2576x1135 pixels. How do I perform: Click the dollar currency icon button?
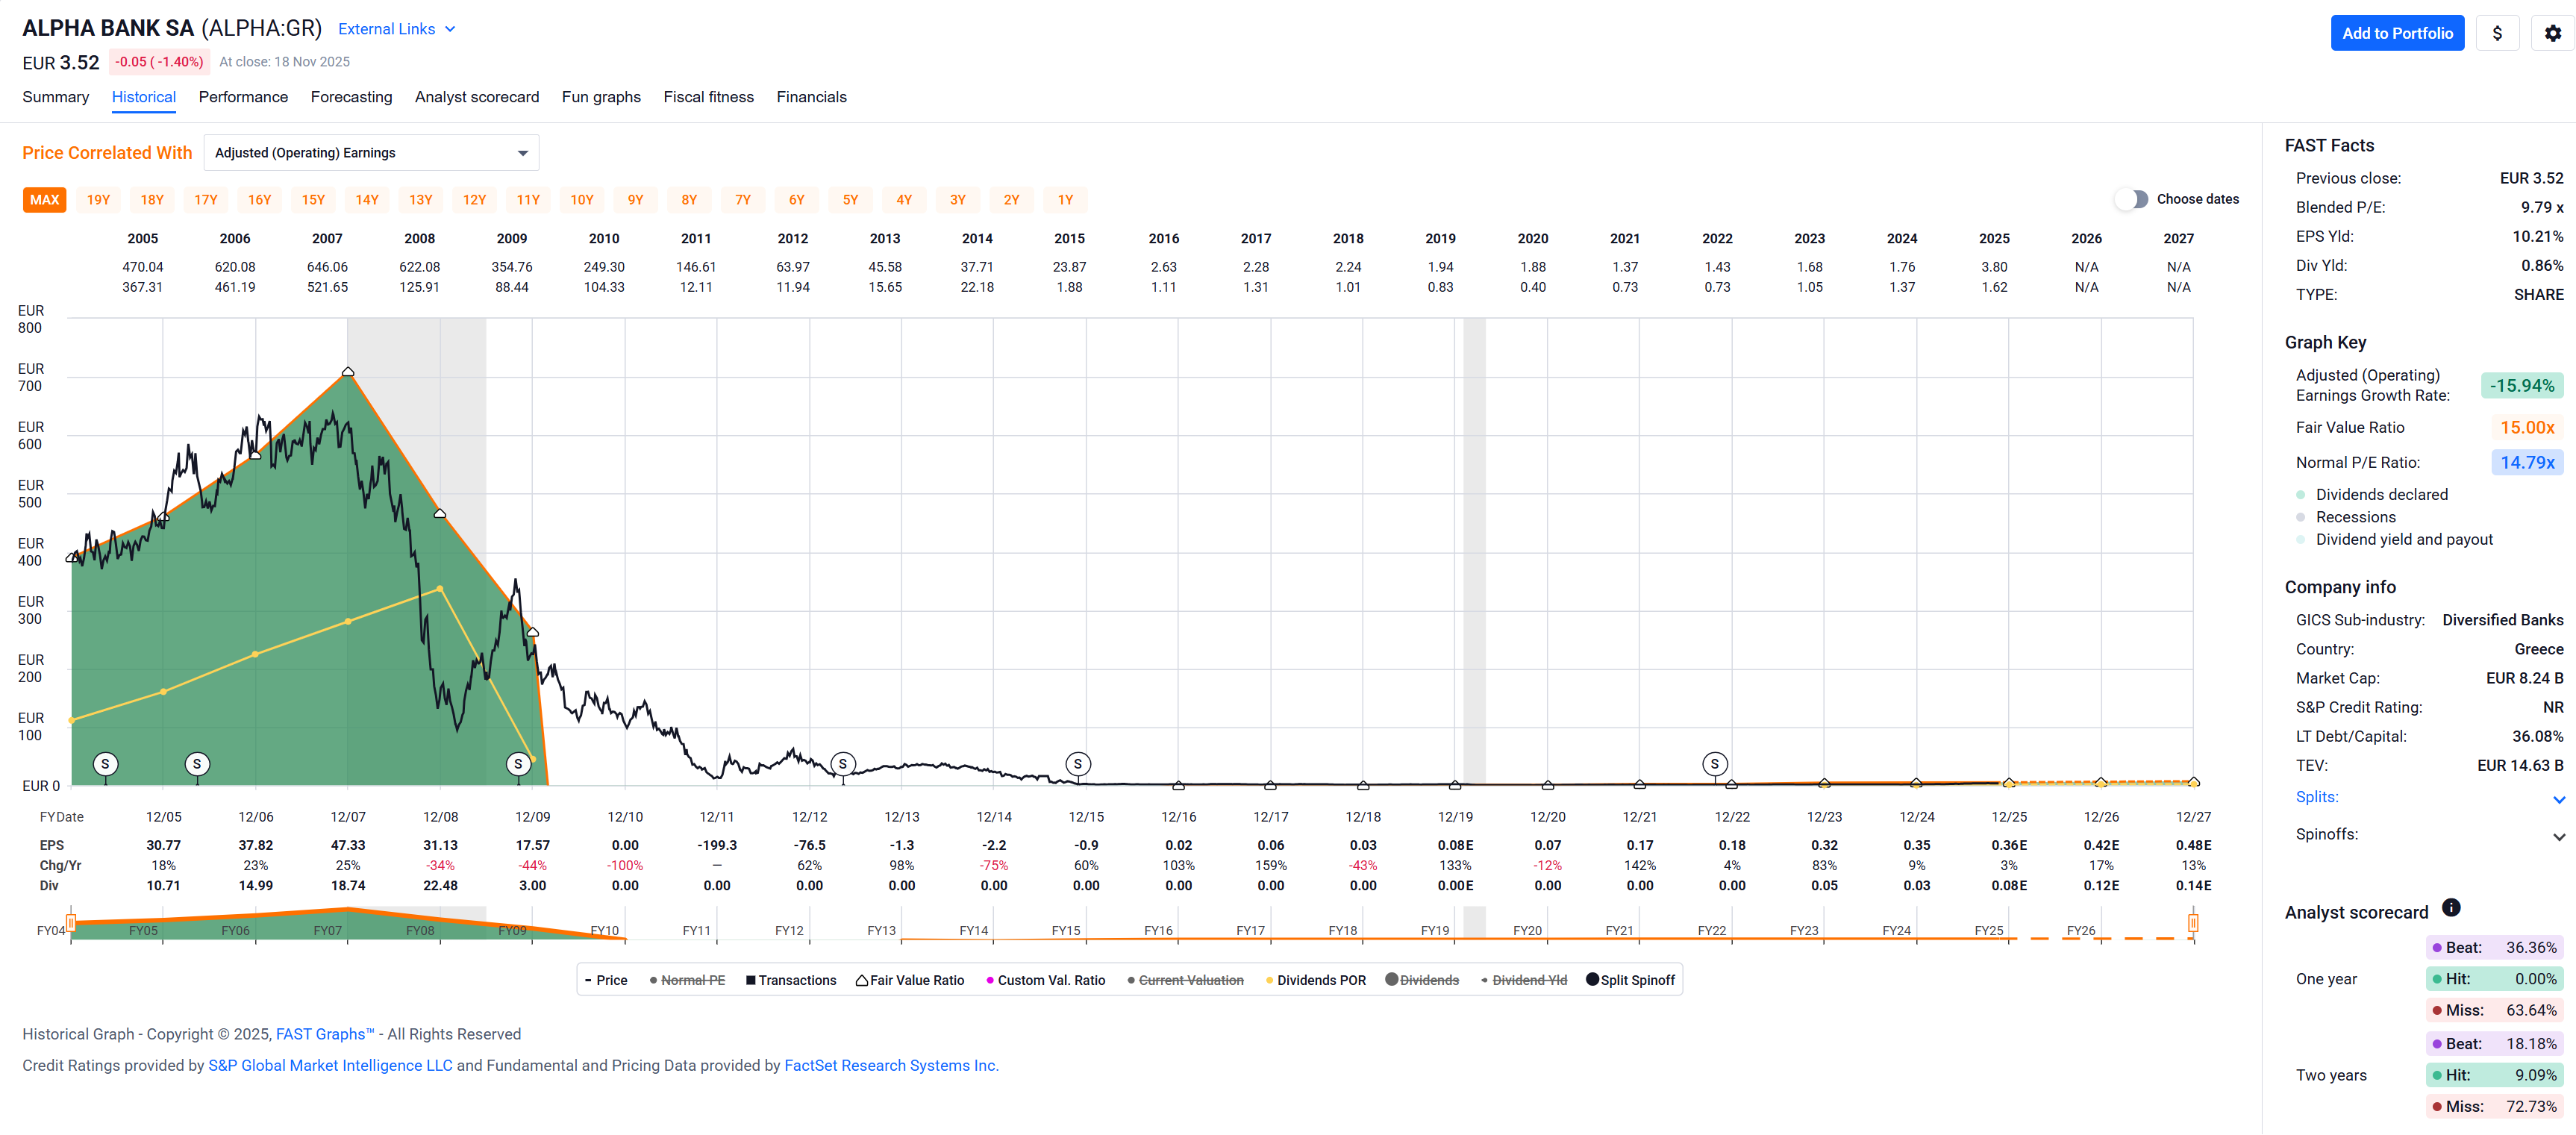pos(2497,33)
